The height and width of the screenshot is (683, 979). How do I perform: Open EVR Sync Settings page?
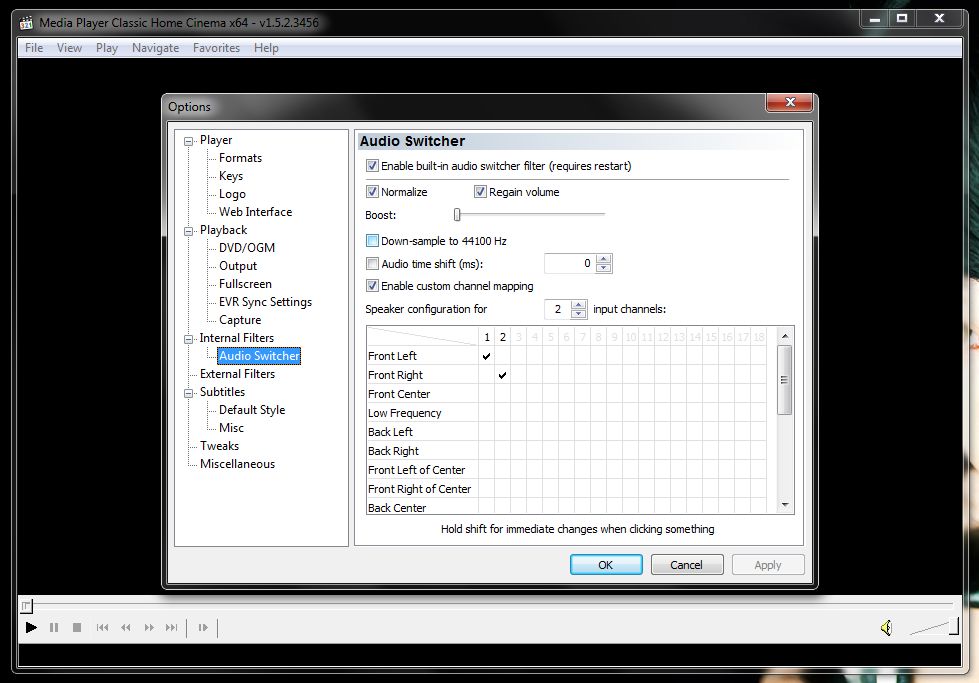265,302
